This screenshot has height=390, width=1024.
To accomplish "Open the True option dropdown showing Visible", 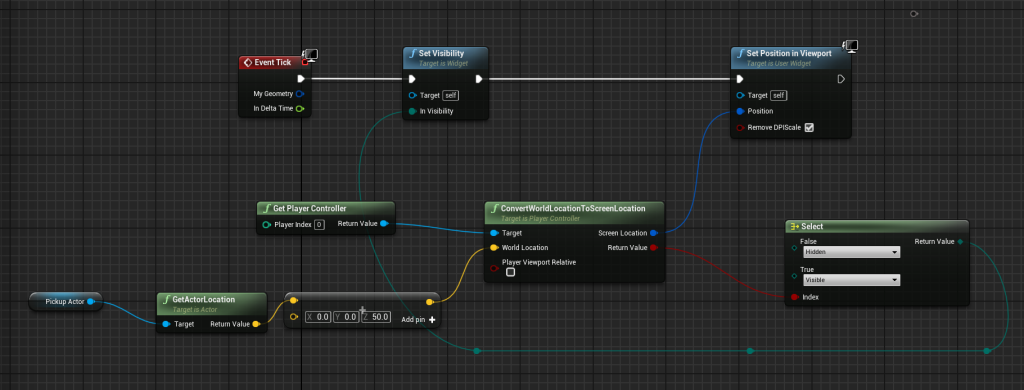I will (x=852, y=280).
